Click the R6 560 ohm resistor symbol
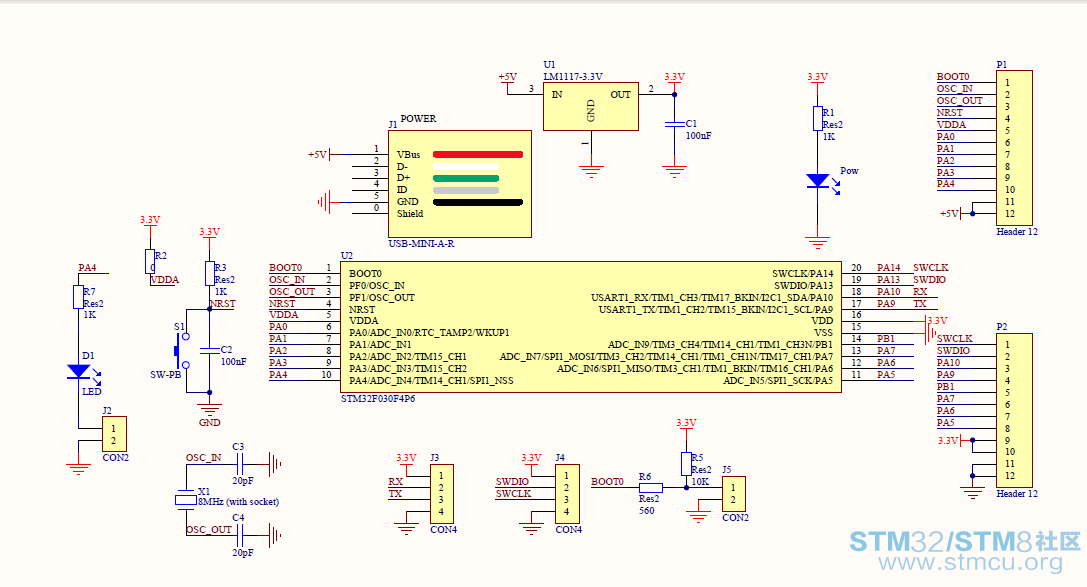This screenshot has width=1087, height=587. (x=650, y=488)
